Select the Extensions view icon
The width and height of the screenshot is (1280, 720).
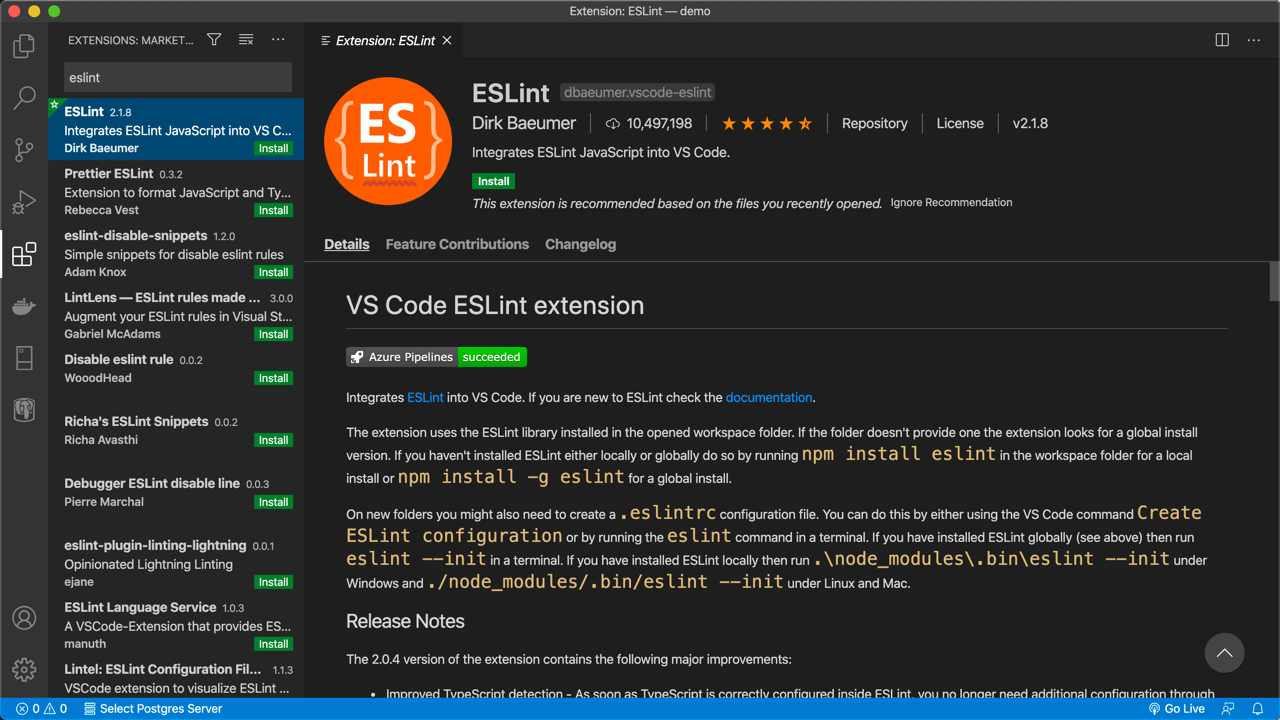pyautogui.click(x=24, y=254)
